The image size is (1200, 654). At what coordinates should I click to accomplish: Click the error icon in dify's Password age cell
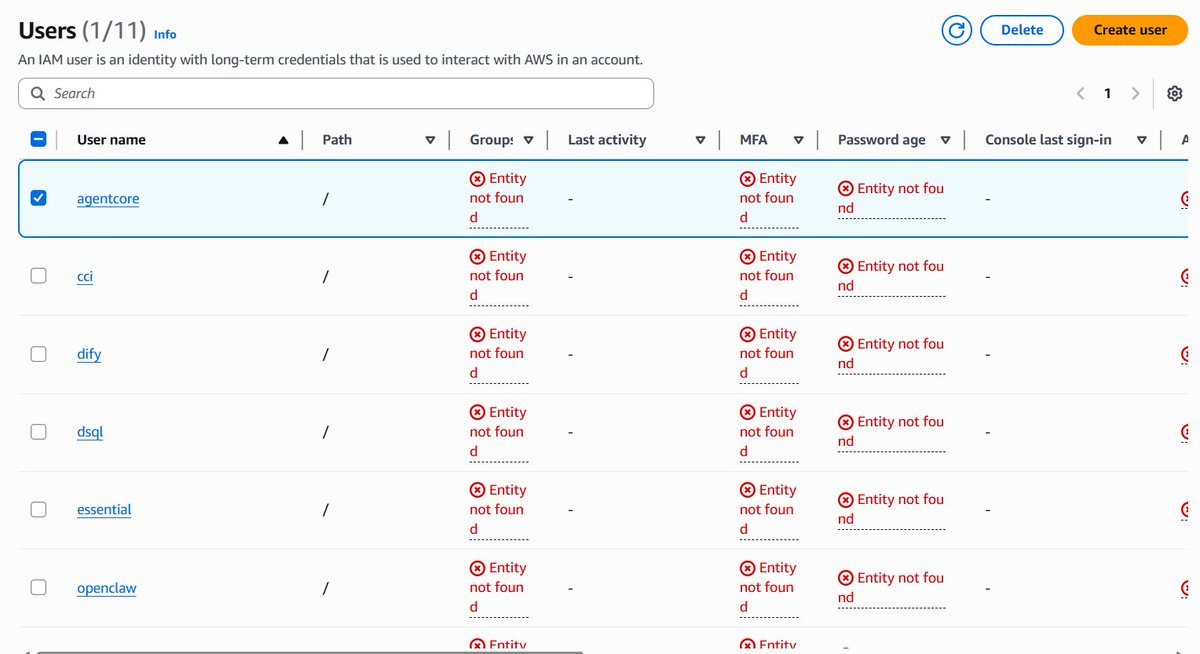pyautogui.click(x=846, y=344)
